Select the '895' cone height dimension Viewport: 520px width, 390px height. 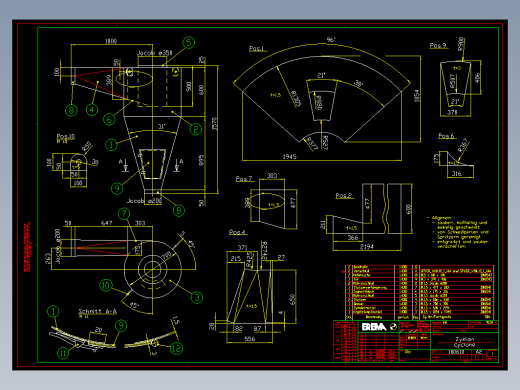[201, 160]
